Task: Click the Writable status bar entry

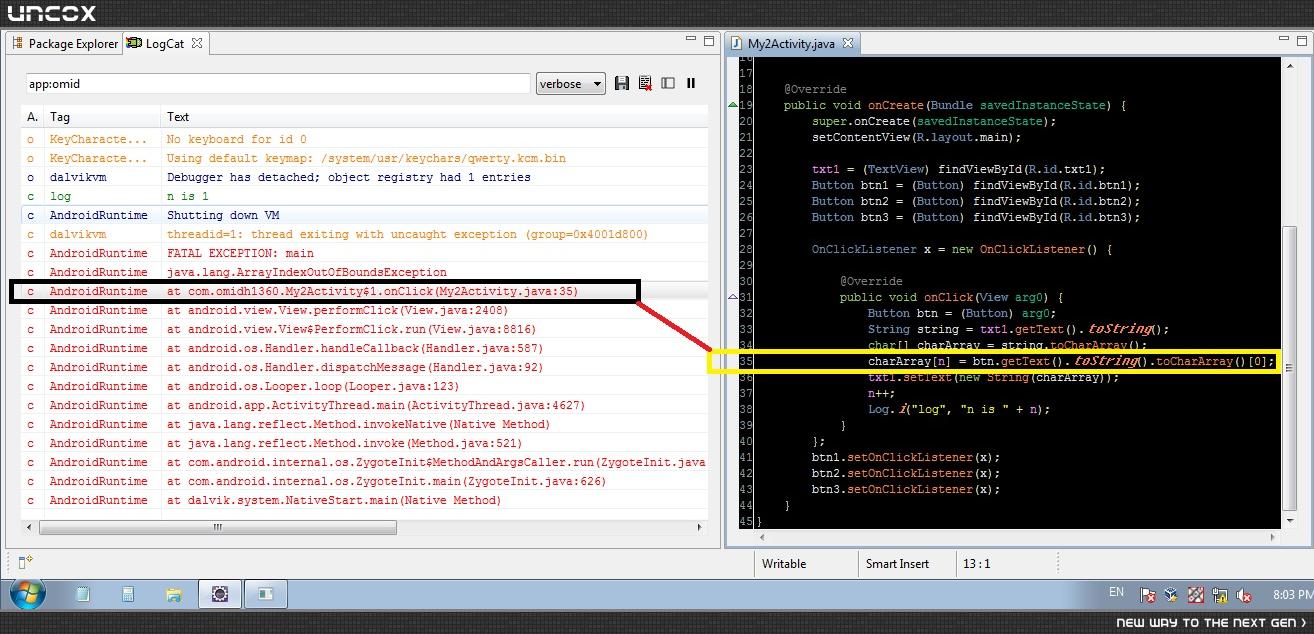Action: 784,564
